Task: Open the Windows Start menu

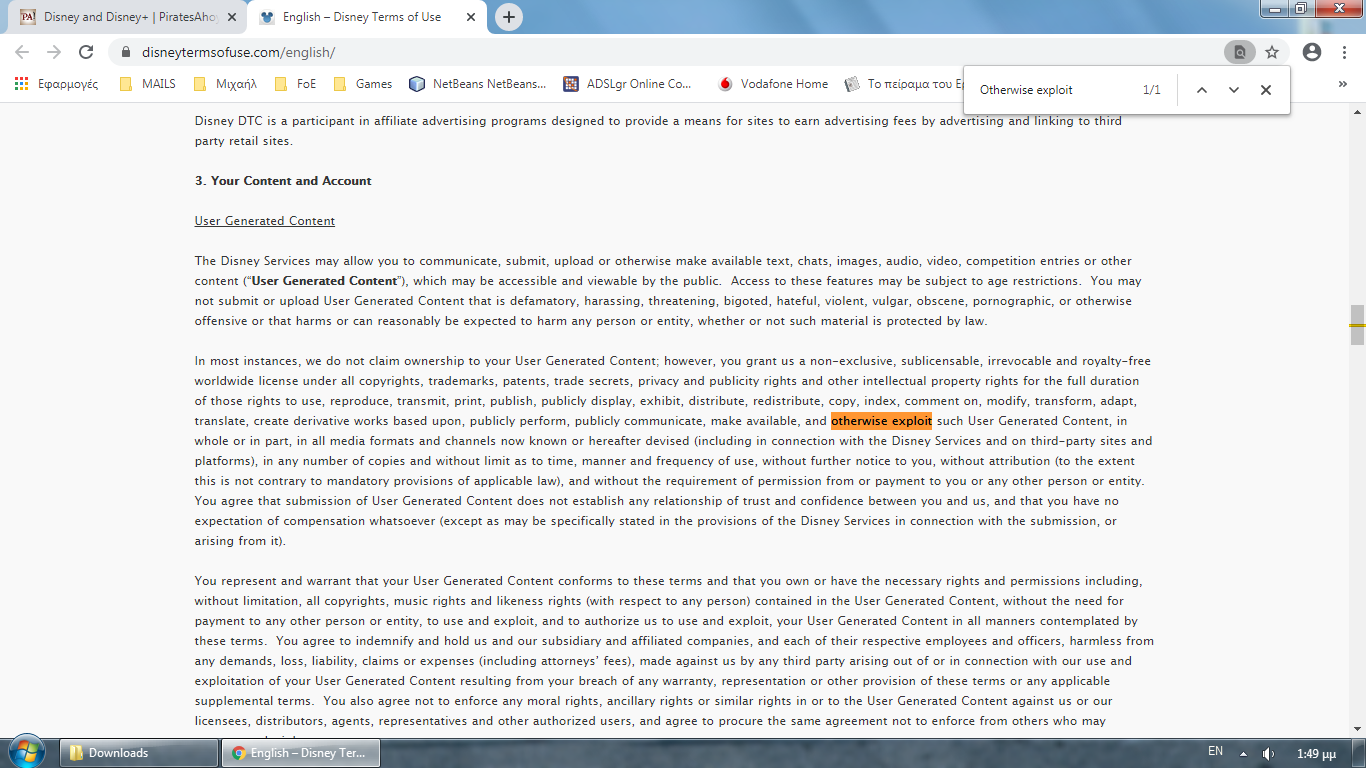Action: pyautogui.click(x=26, y=752)
